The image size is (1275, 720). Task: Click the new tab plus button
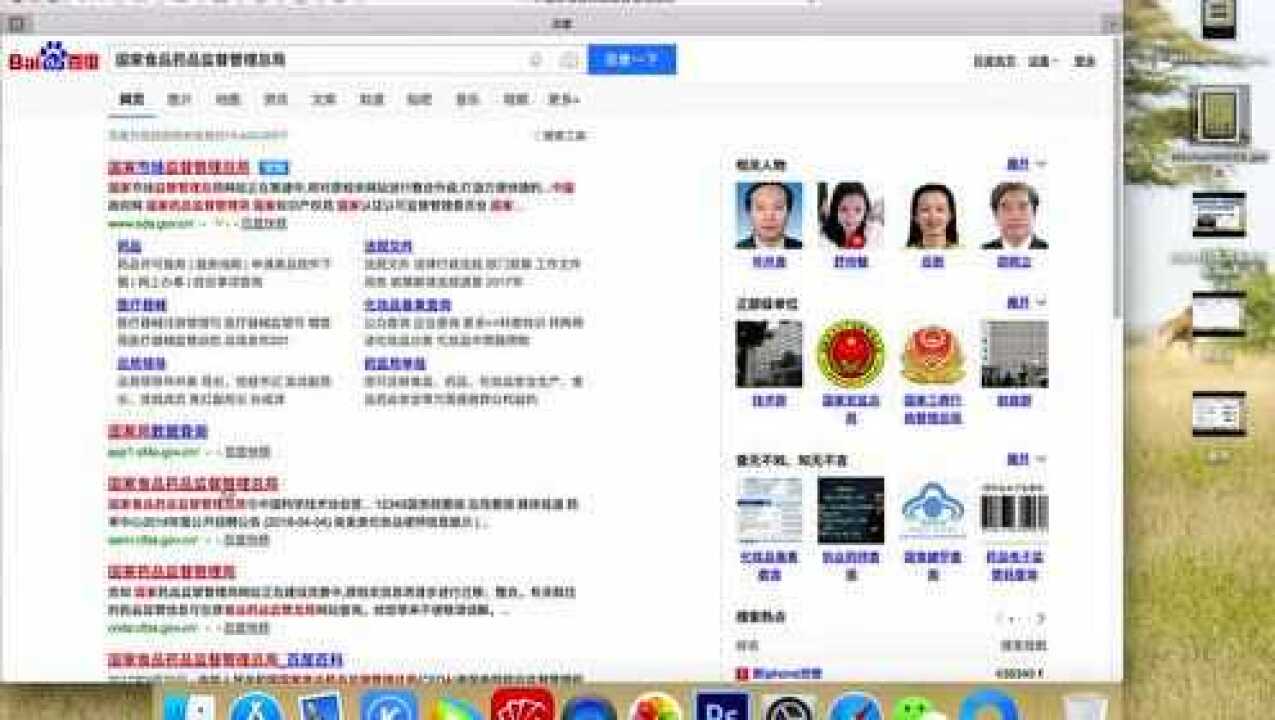point(1110,24)
